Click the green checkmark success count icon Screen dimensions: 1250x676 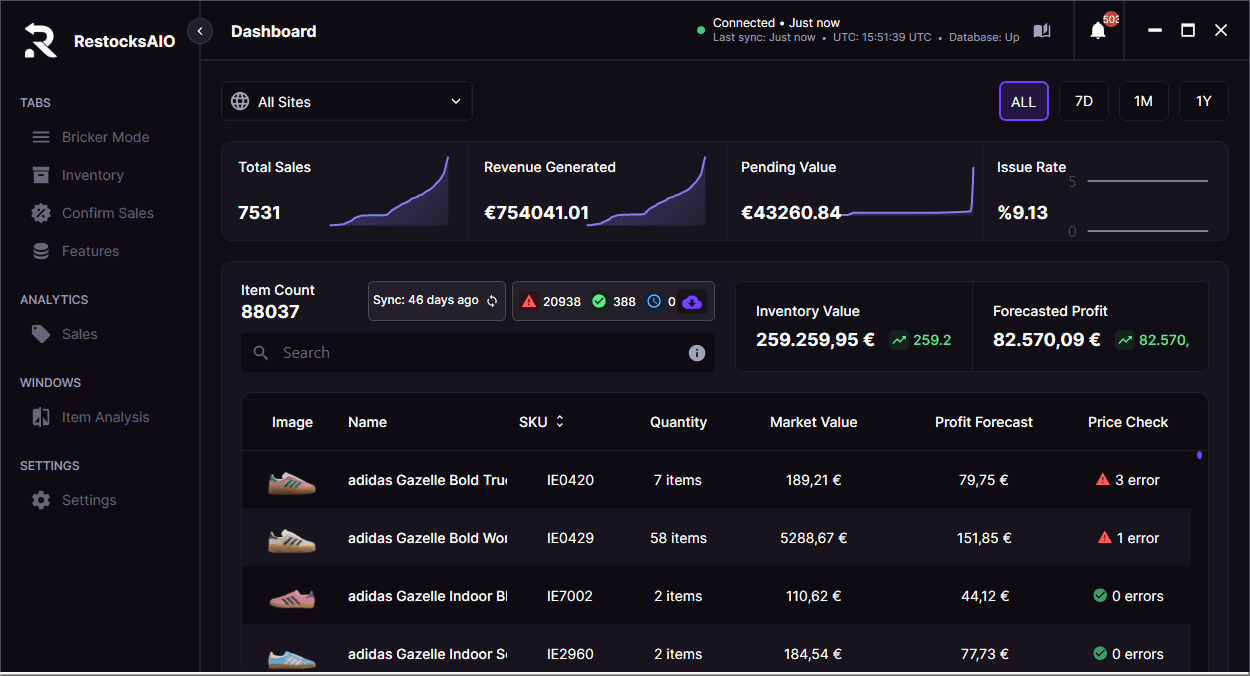tap(599, 301)
